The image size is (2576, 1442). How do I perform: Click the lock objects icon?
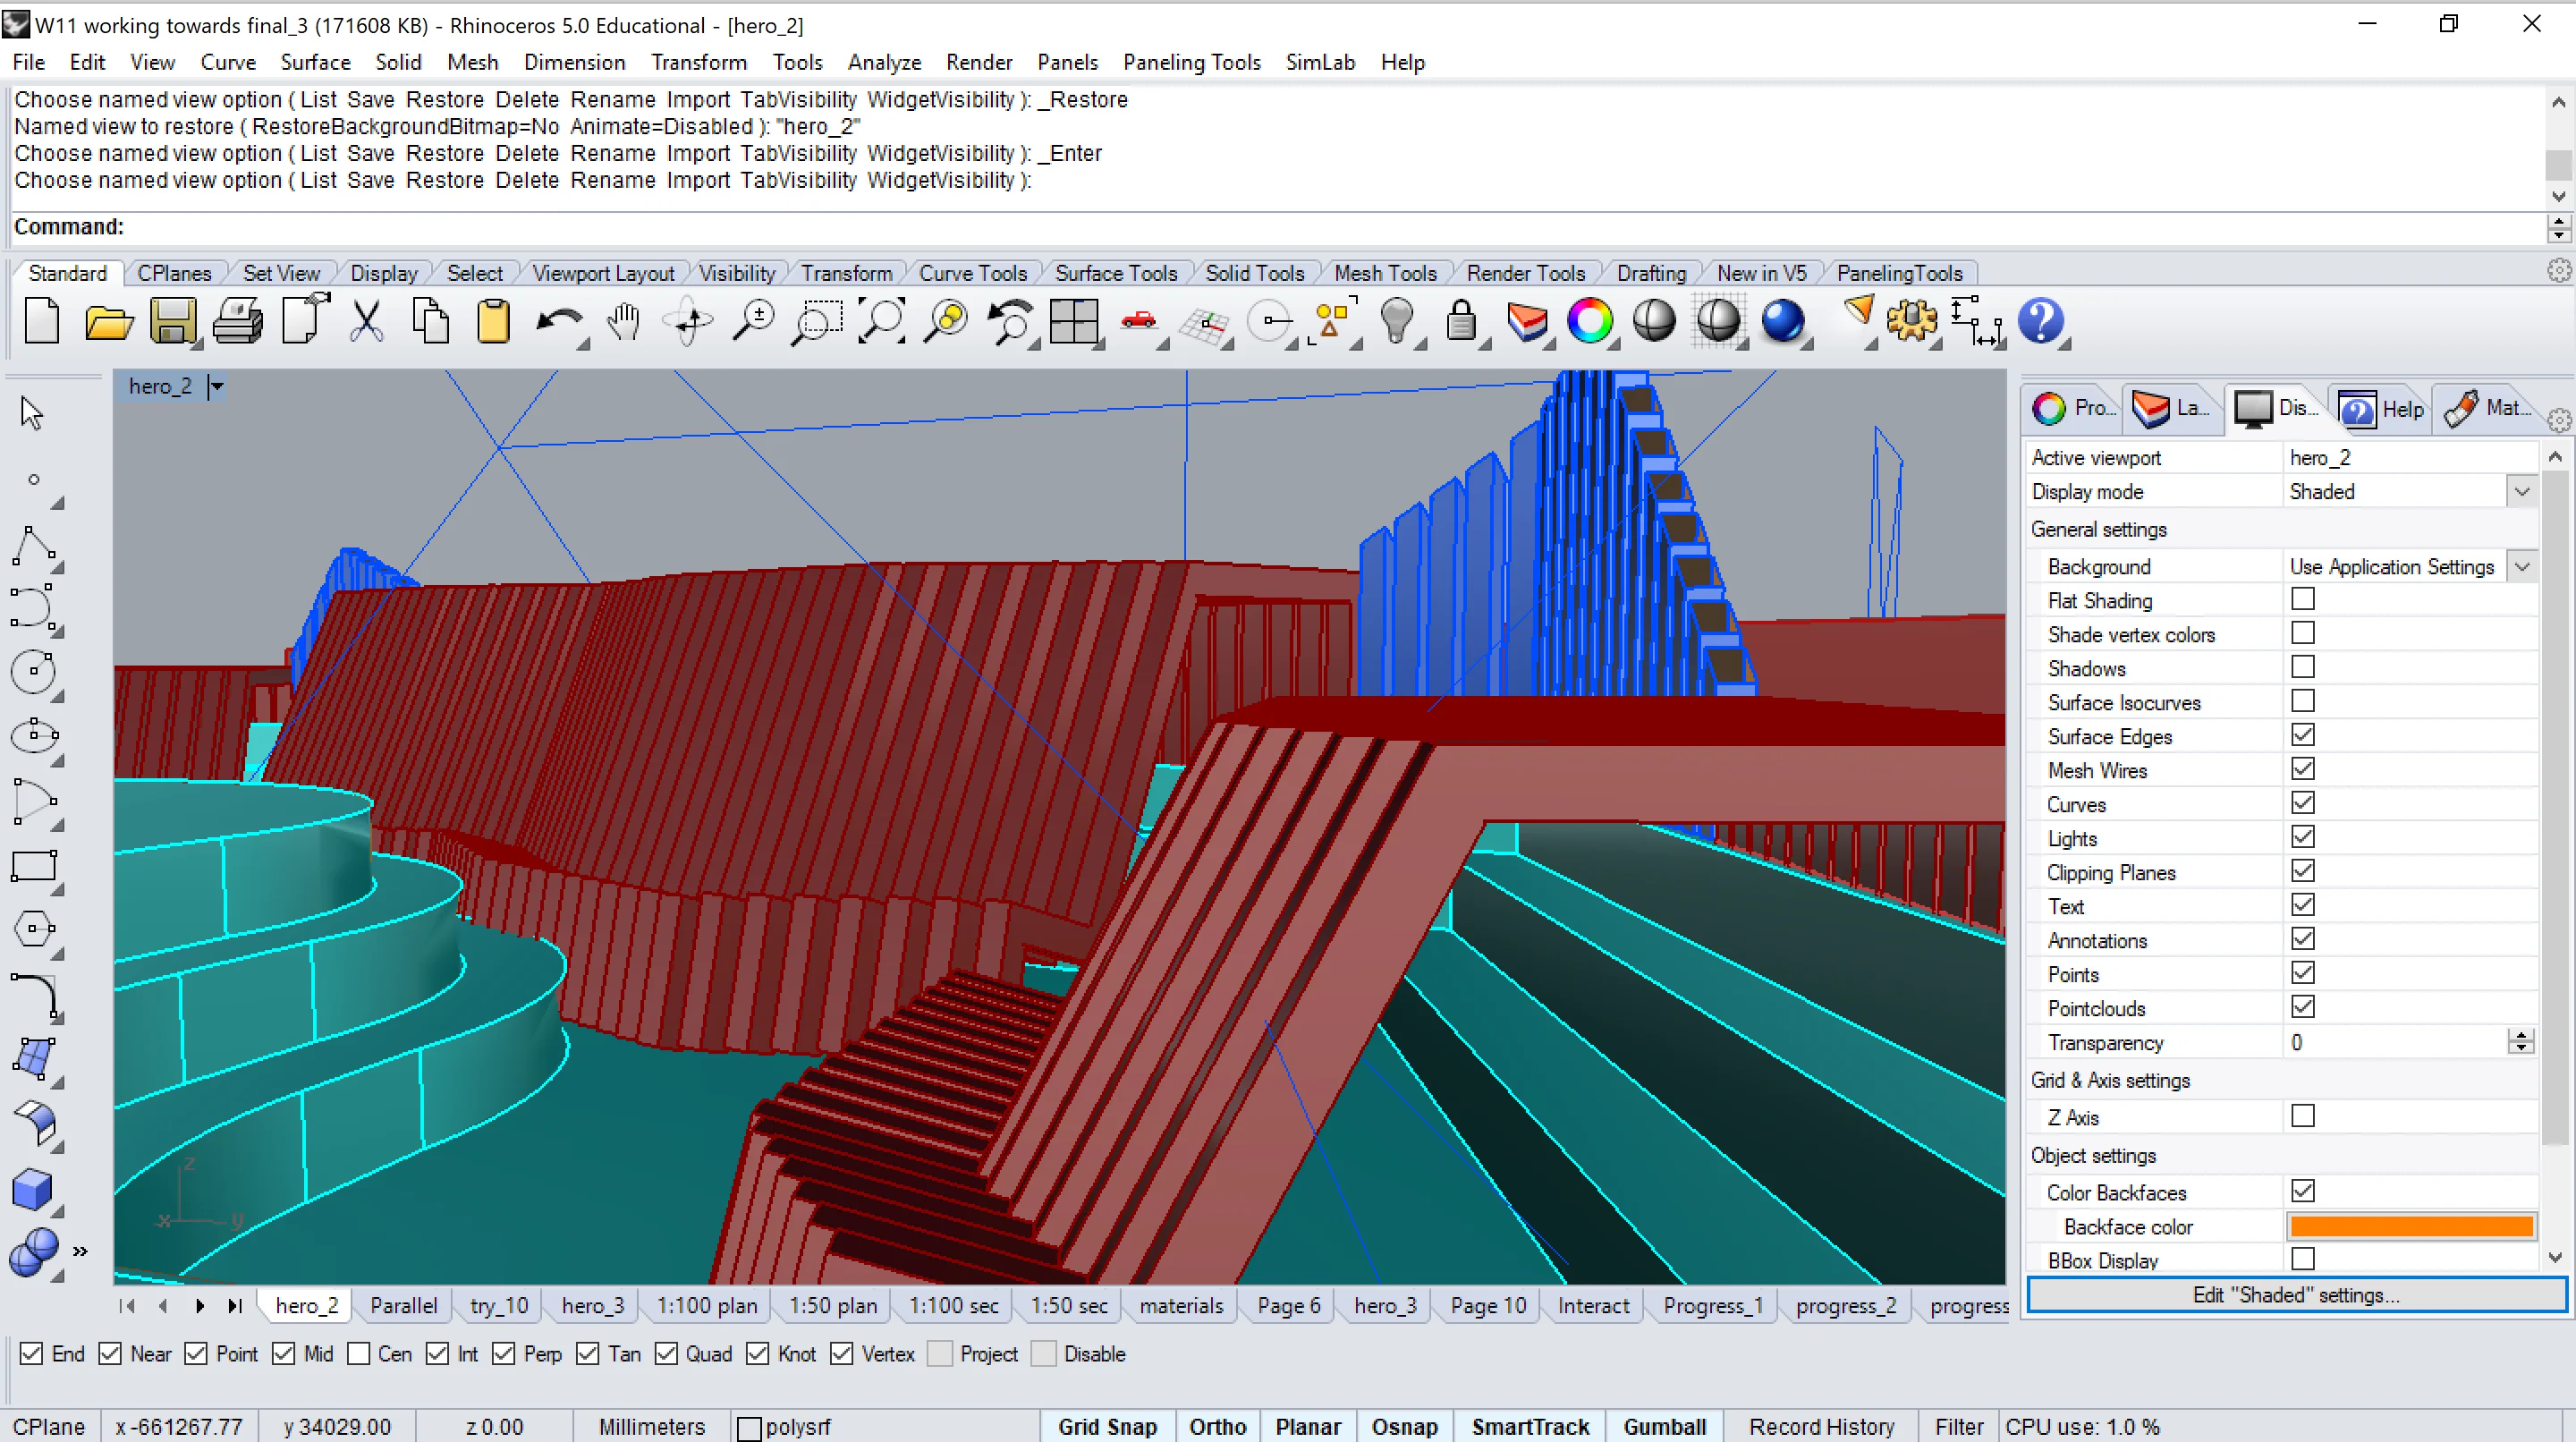1462,322
